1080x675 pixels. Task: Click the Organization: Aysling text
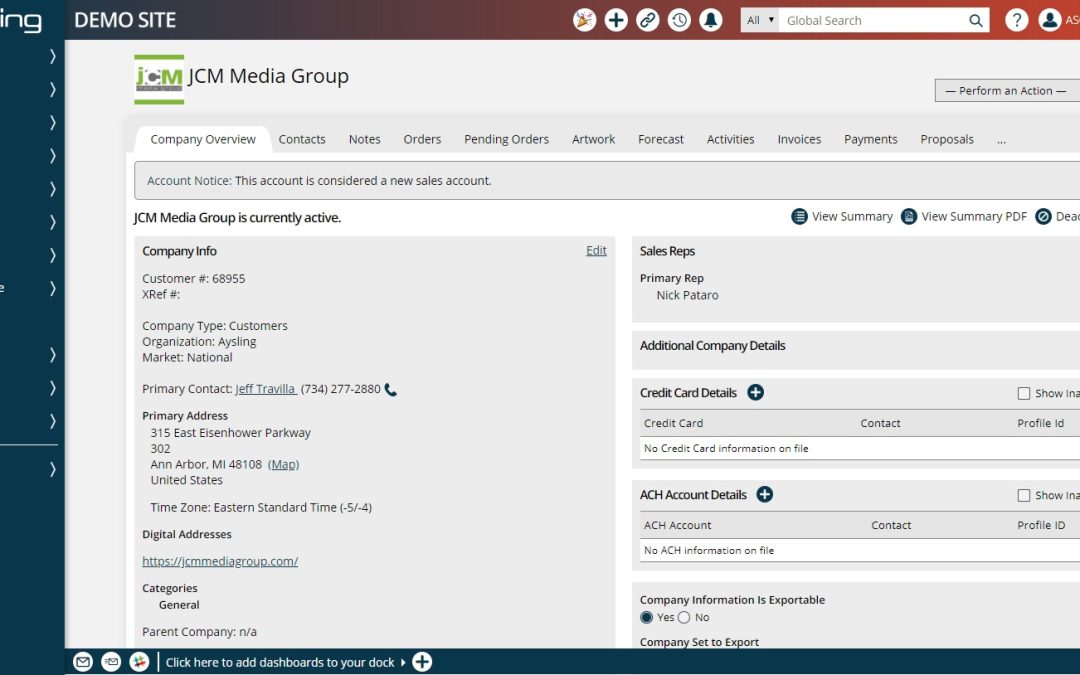pos(199,342)
